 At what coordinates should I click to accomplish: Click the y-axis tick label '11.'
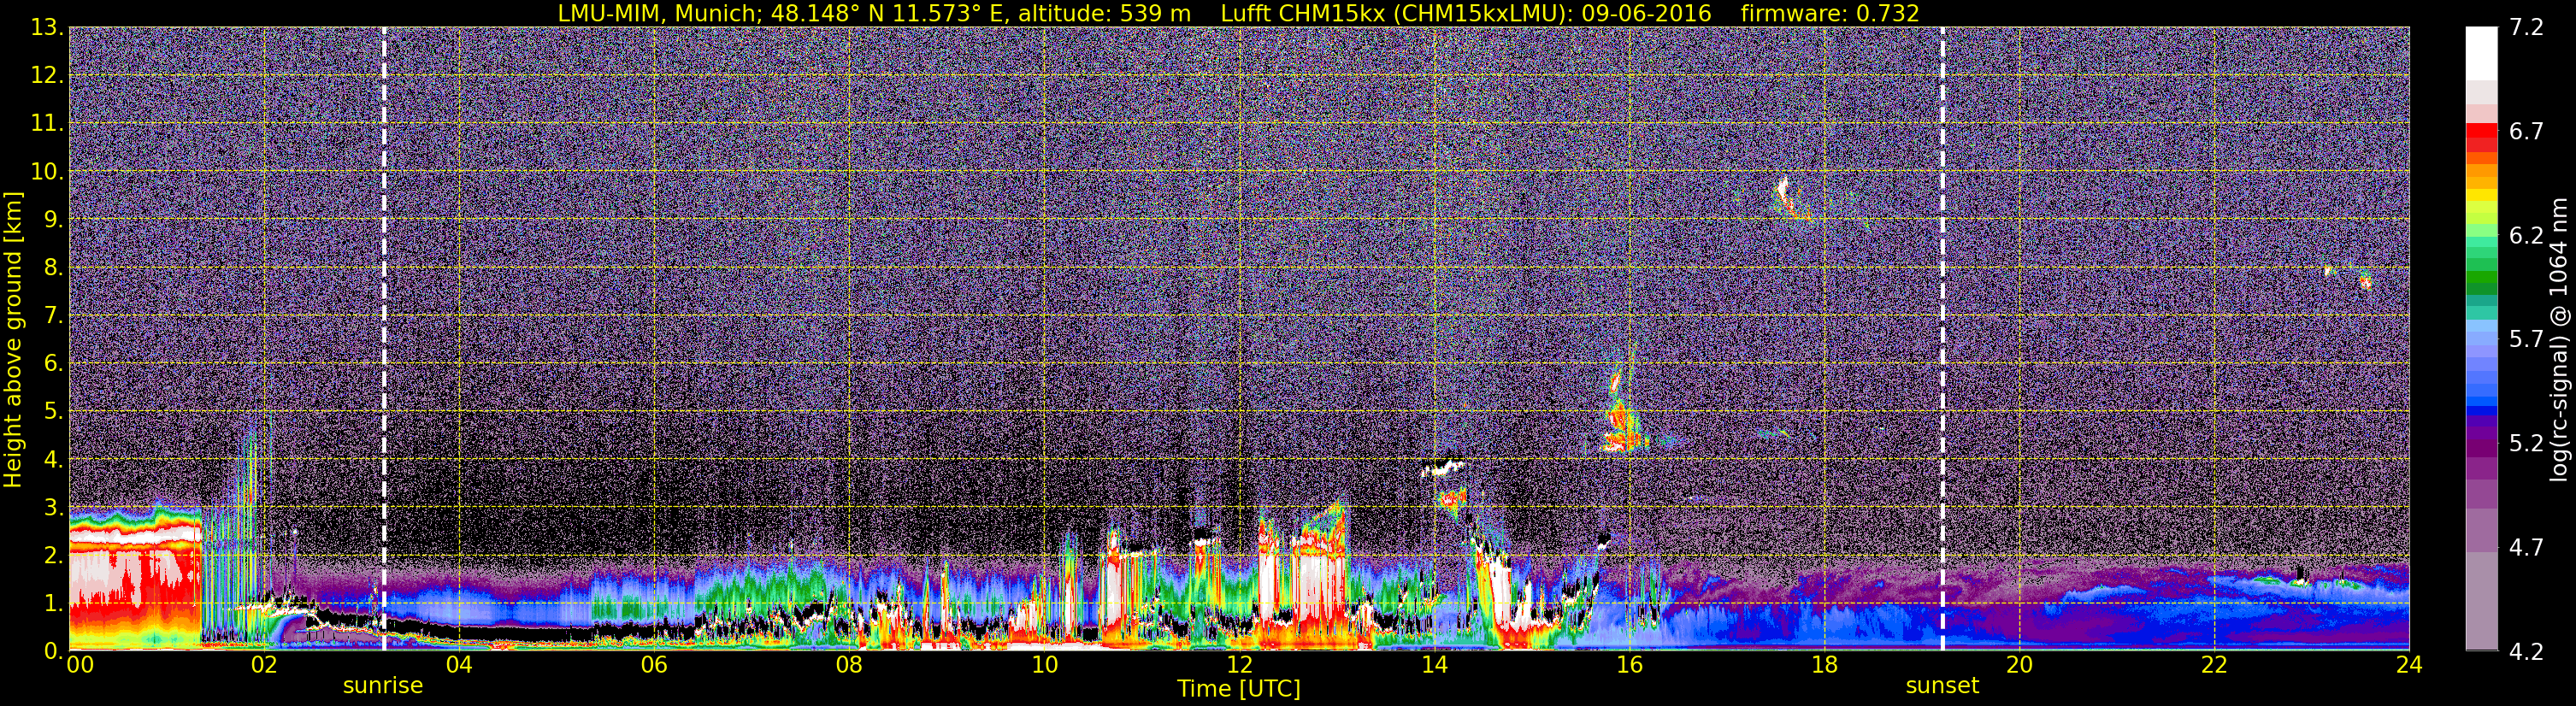47,123
